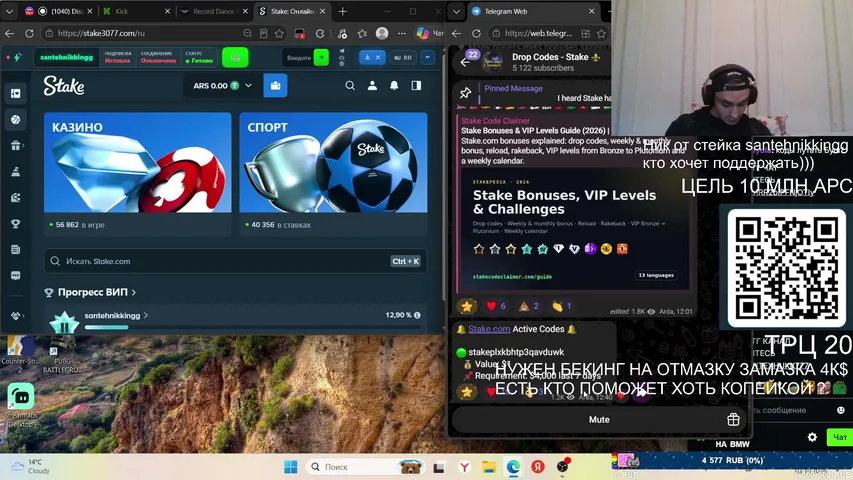Click the lightning bolt extension icon

pyautogui.click(x=17, y=57)
